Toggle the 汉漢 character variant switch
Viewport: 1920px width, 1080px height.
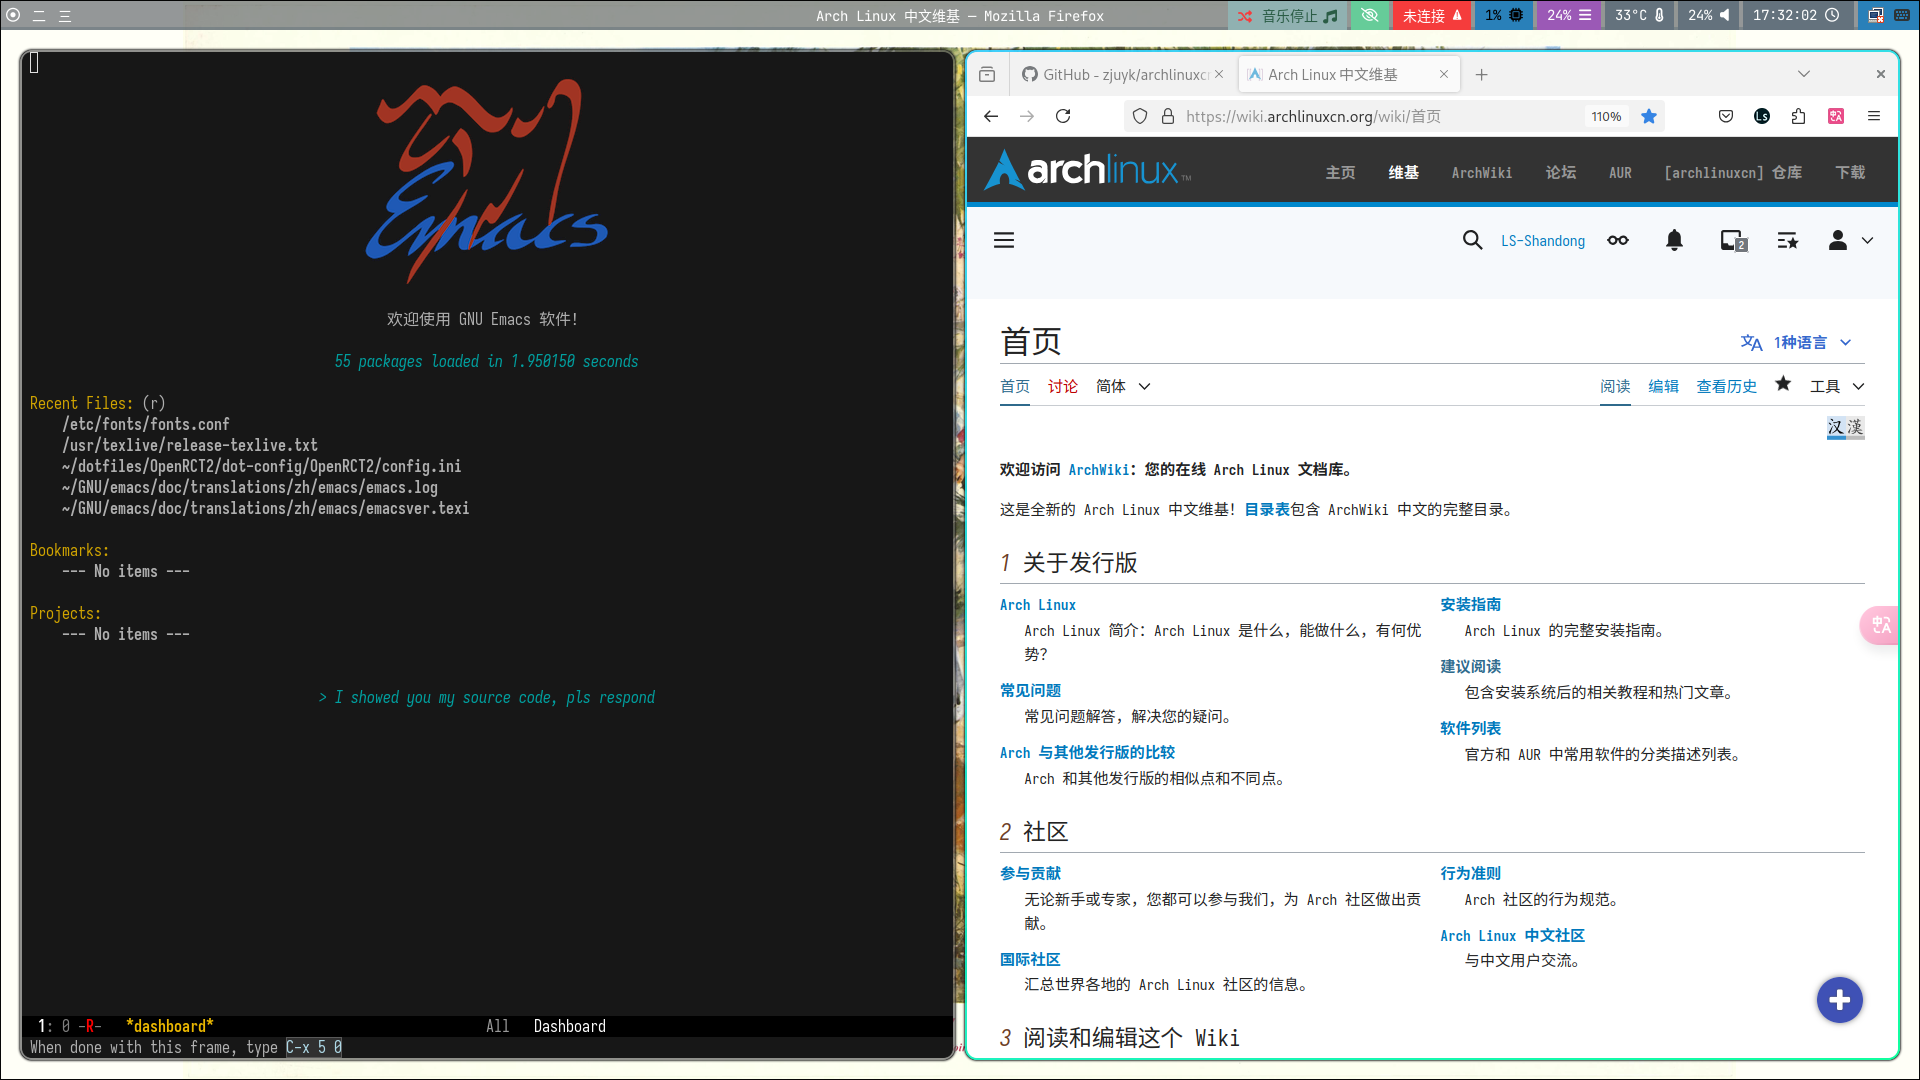[x=1845, y=428]
